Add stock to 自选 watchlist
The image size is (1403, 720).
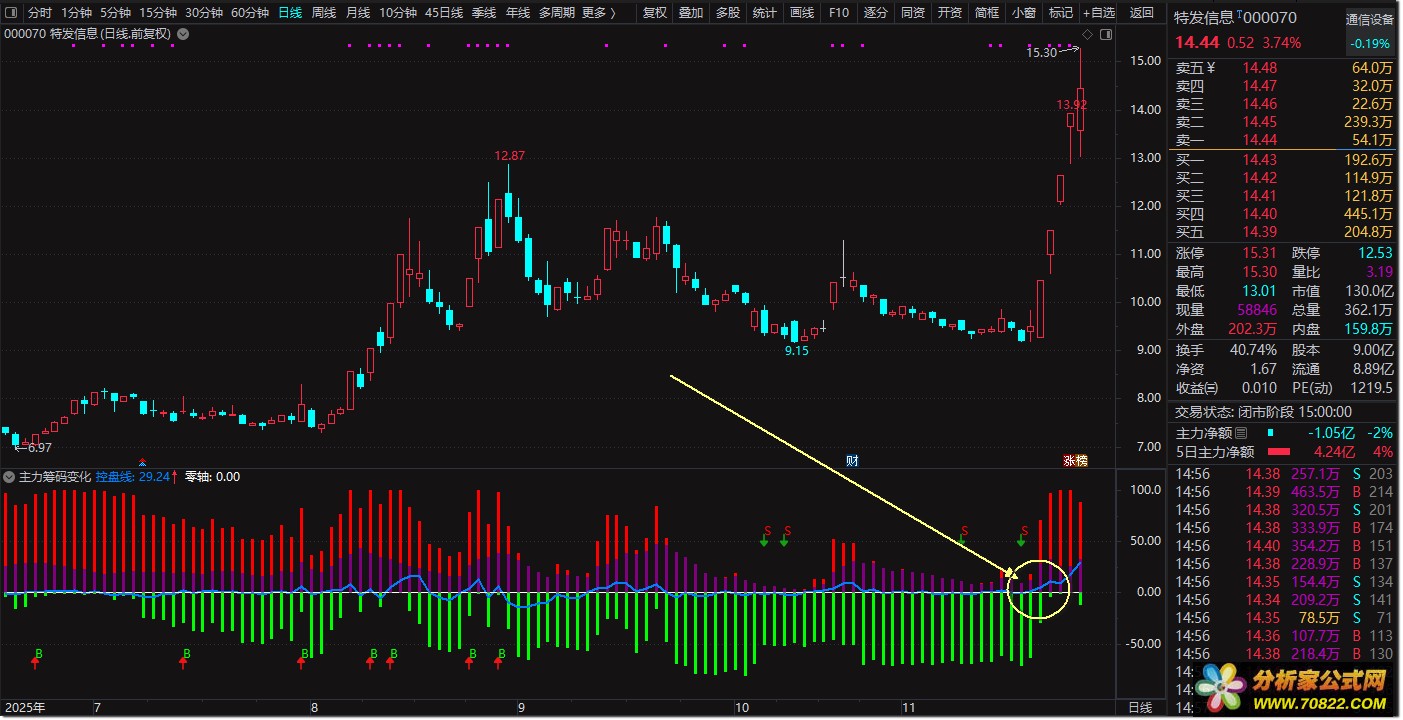1098,13
